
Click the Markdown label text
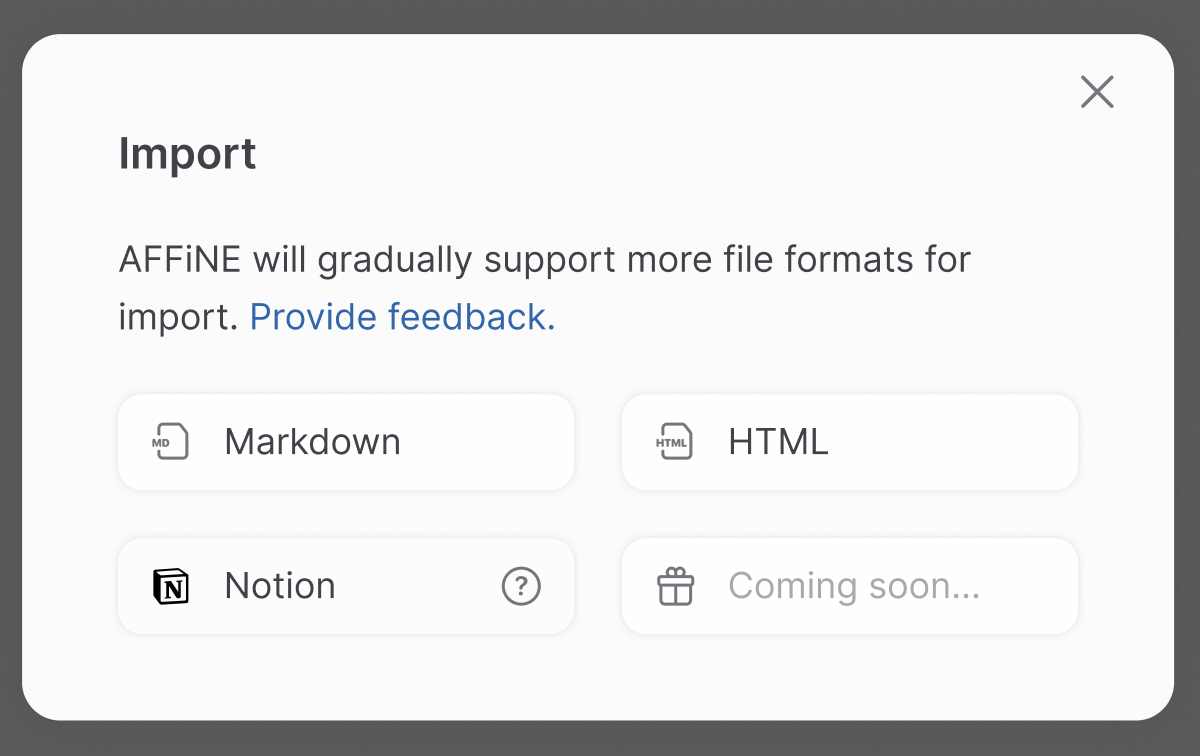312,441
